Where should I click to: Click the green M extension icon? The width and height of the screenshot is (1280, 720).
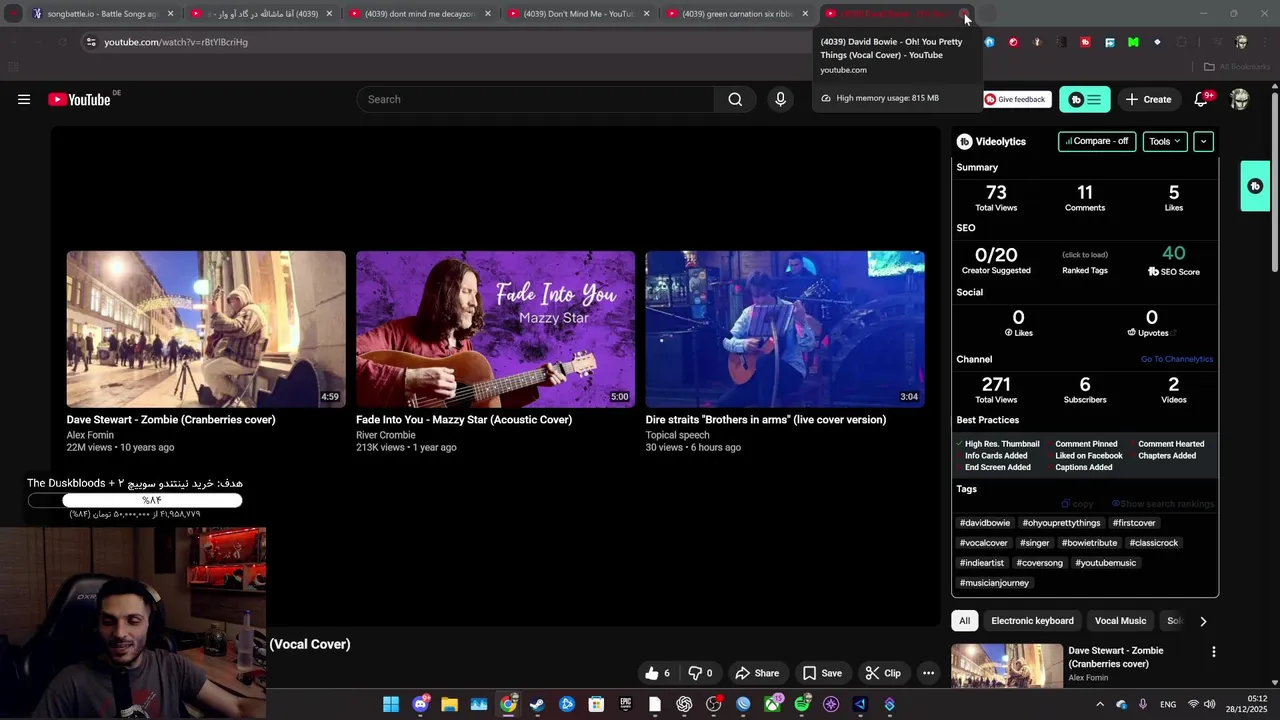point(1133,42)
